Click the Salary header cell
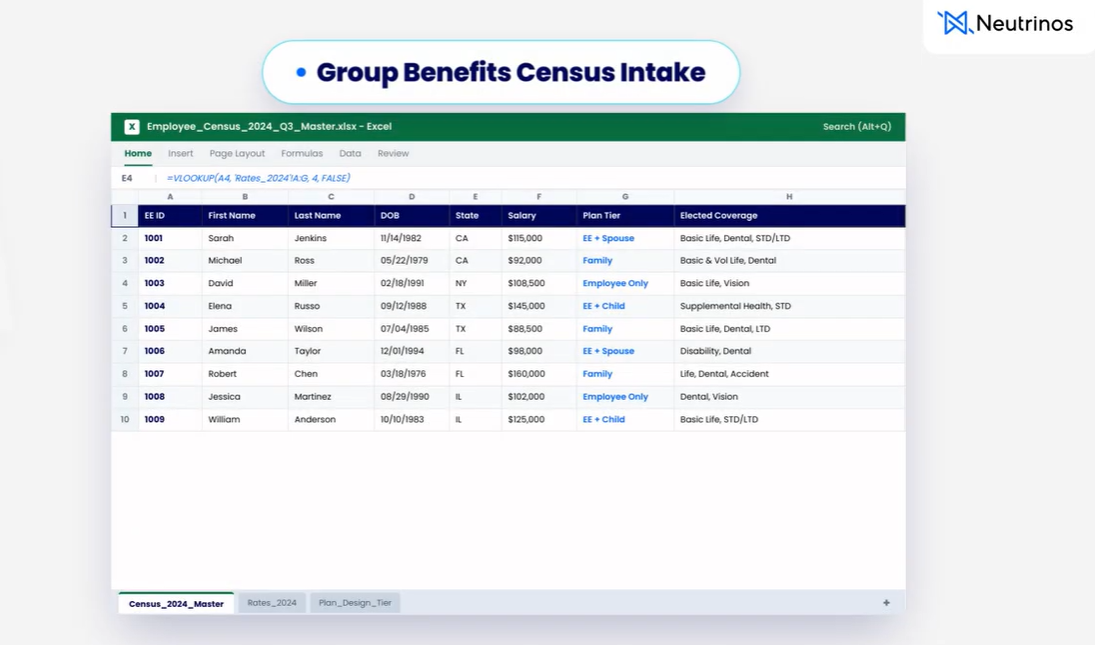1095x645 pixels. point(539,216)
